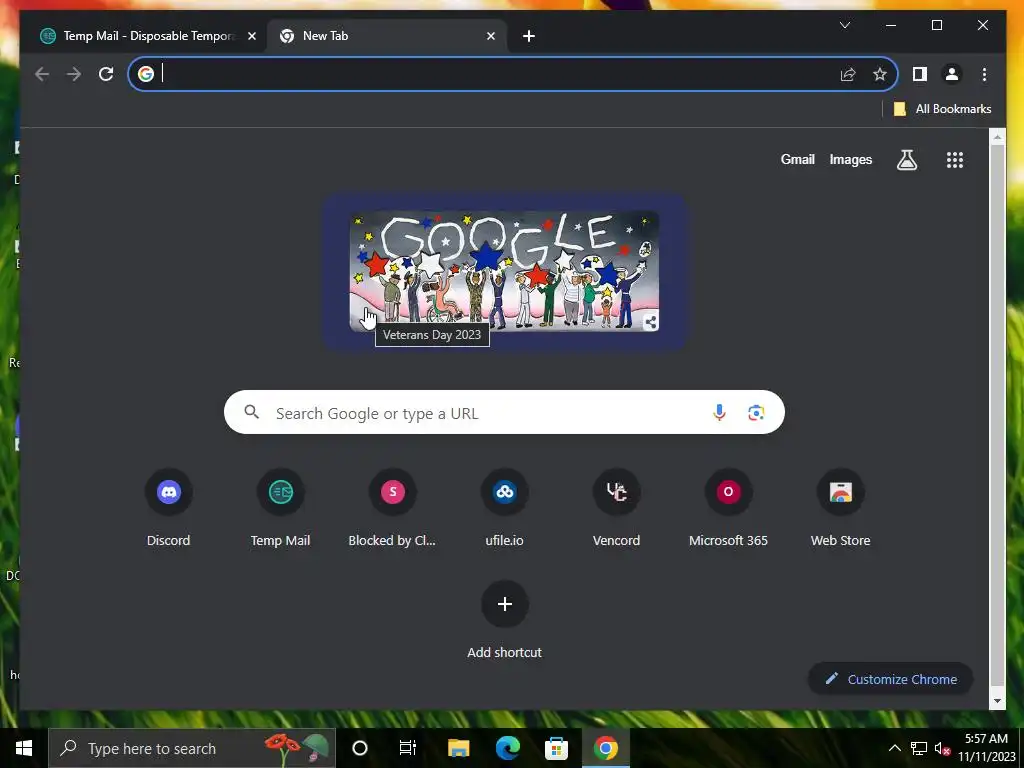This screenshot has width=1024, height=768.
Task: Open the Microsoft 365 shortcut
Action: point(728,507)
